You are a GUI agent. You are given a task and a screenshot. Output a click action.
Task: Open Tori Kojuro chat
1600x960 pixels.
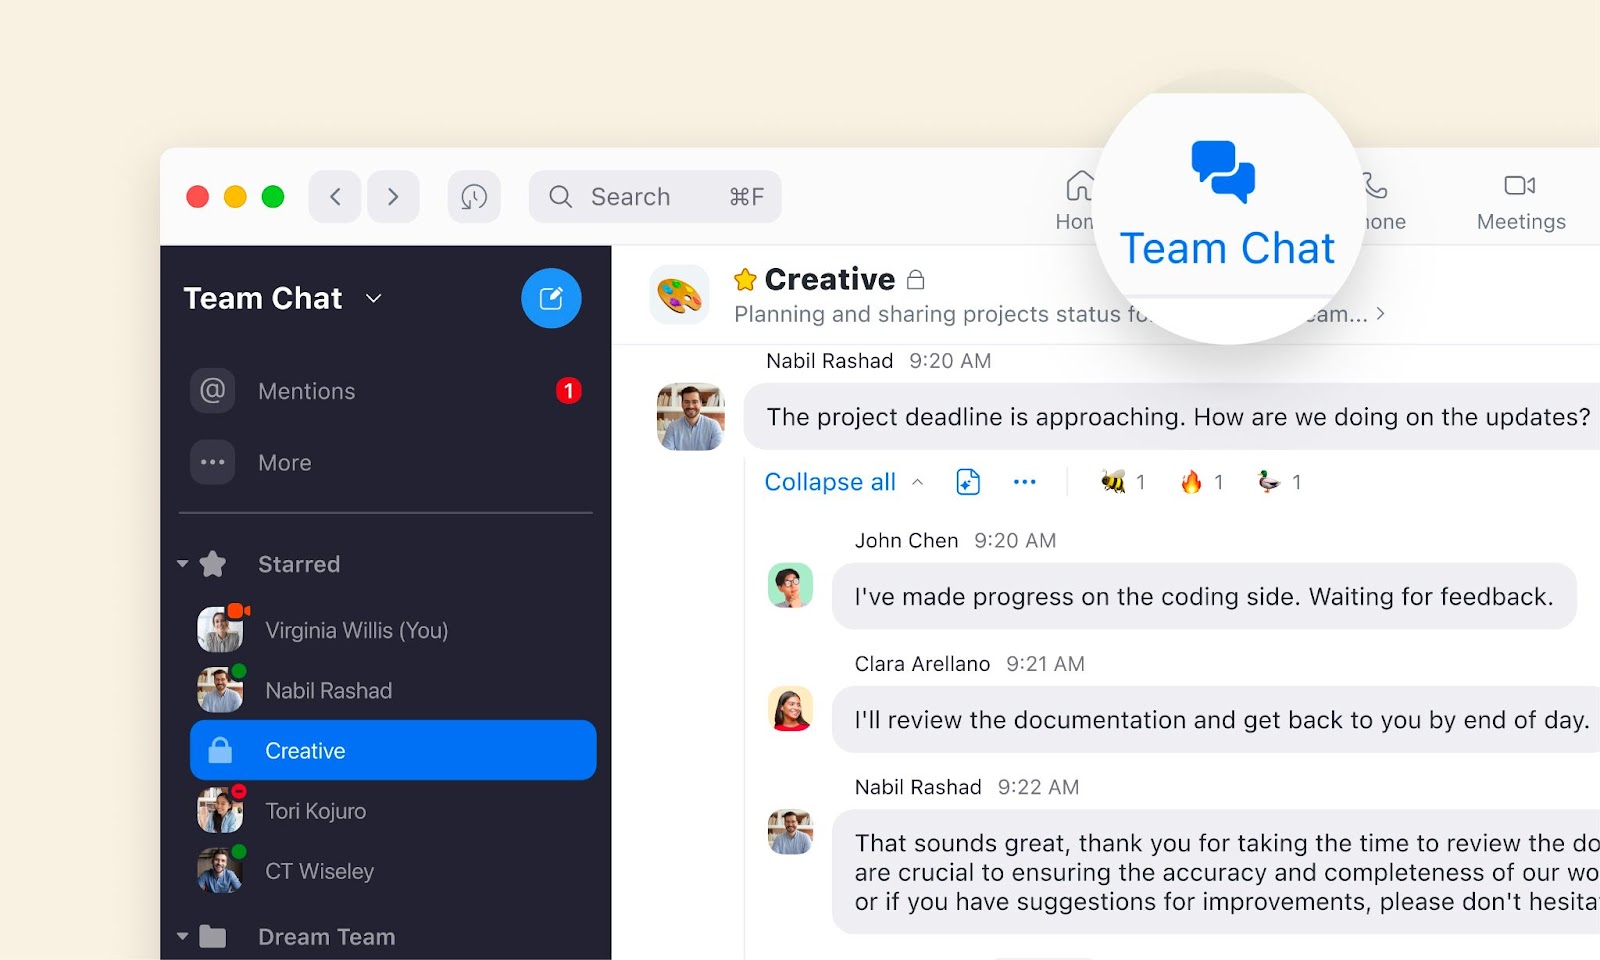coord(395,810)
